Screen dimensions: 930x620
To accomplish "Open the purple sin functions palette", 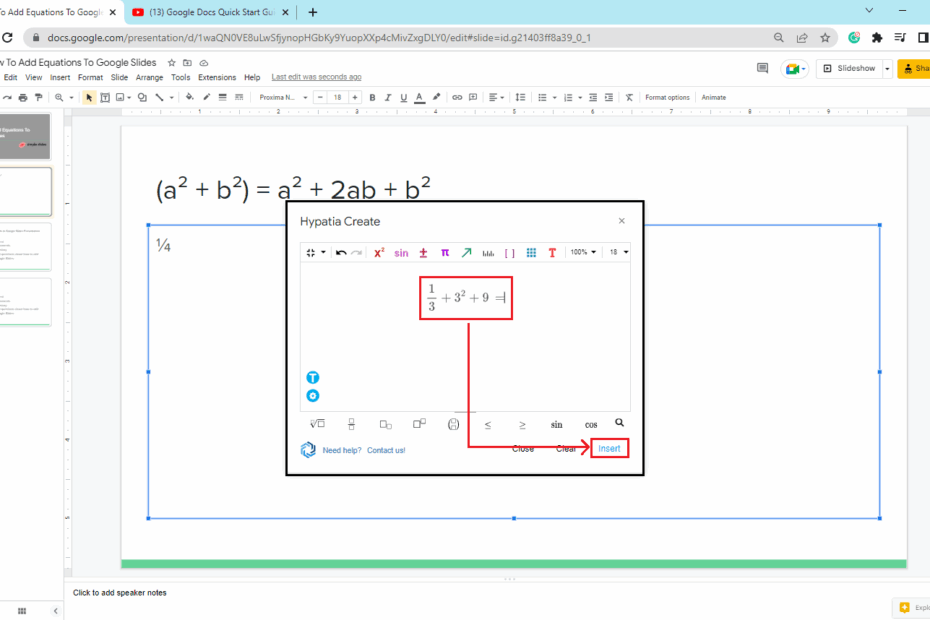I will point(401,253).
